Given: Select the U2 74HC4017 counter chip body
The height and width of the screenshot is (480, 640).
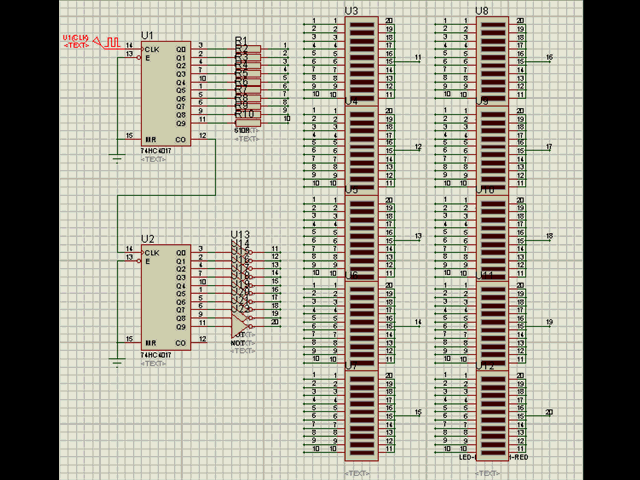Looking at the screenshot, I should (x=166, y=297).
